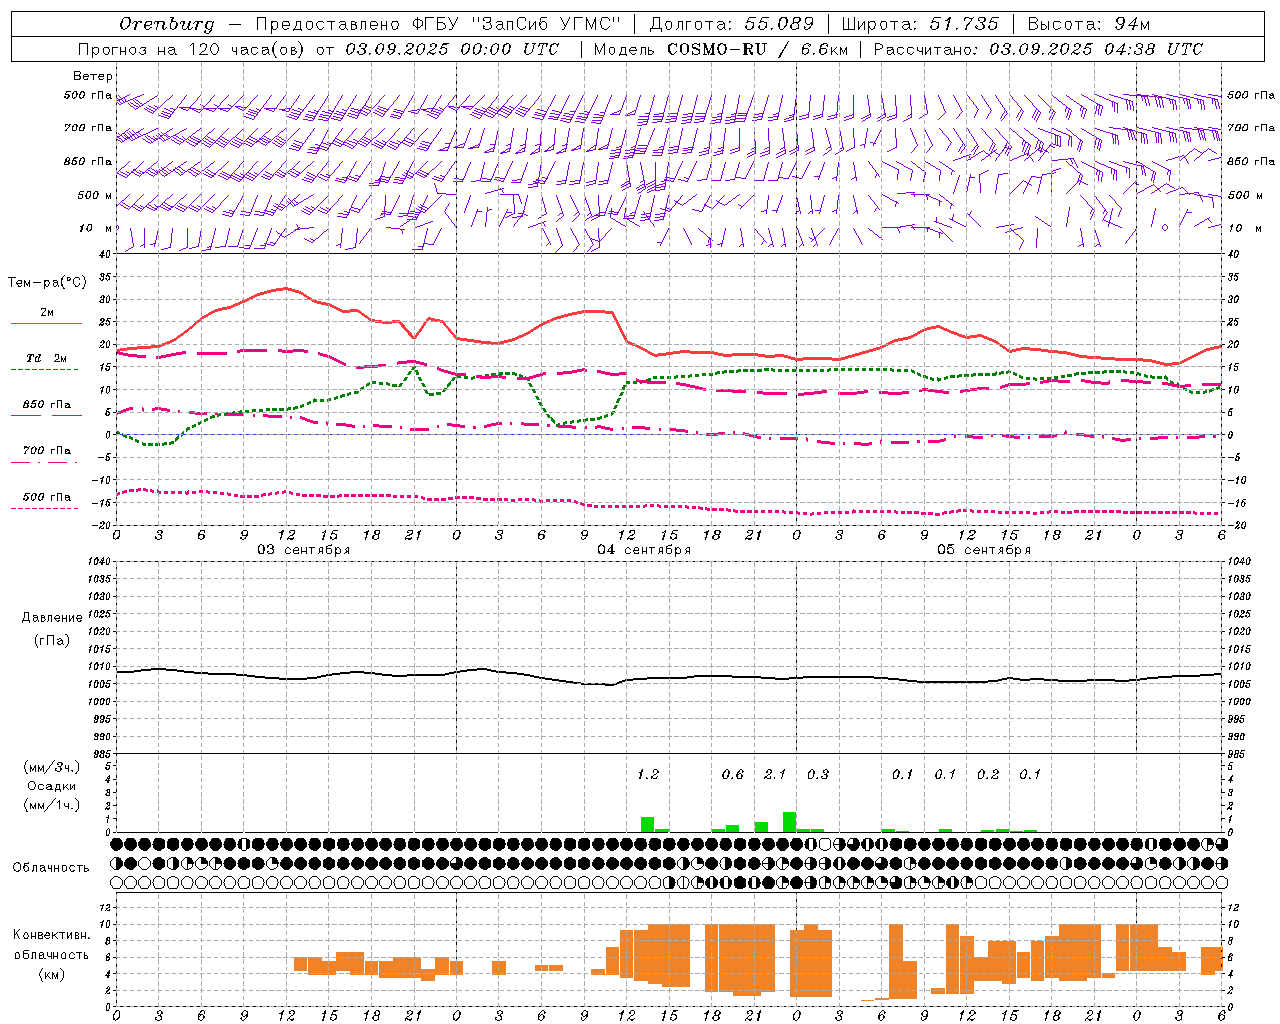This screenshot has width=1280, height=1024.
Task: Click the '(км)' convective cloud unit label
Action: [51, 974]
